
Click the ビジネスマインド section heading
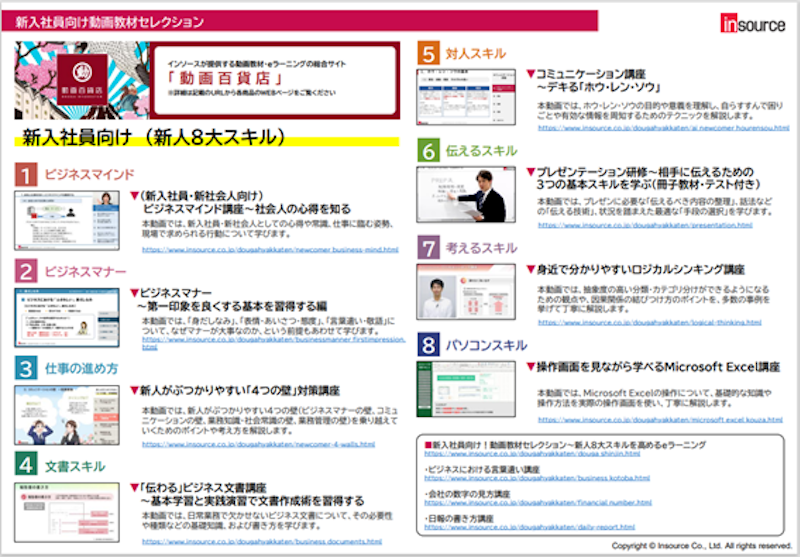pos(89,174)
